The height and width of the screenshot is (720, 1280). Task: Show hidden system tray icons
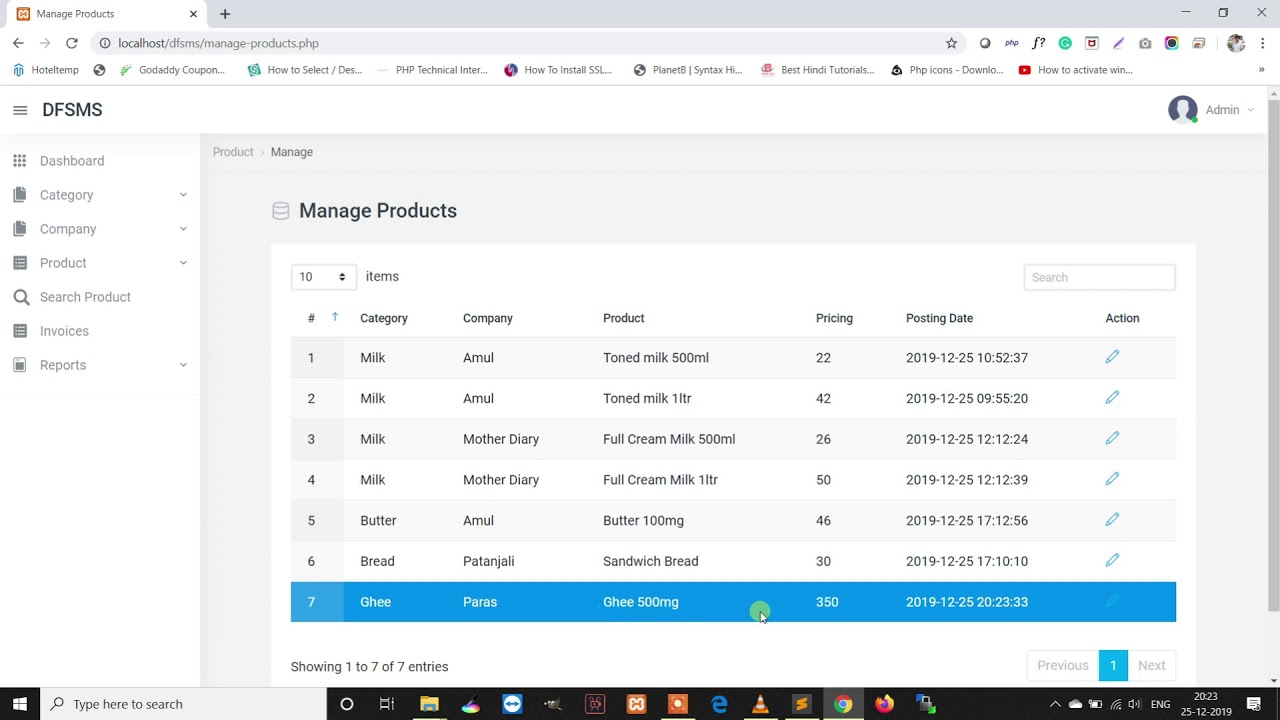[1054, 704]
